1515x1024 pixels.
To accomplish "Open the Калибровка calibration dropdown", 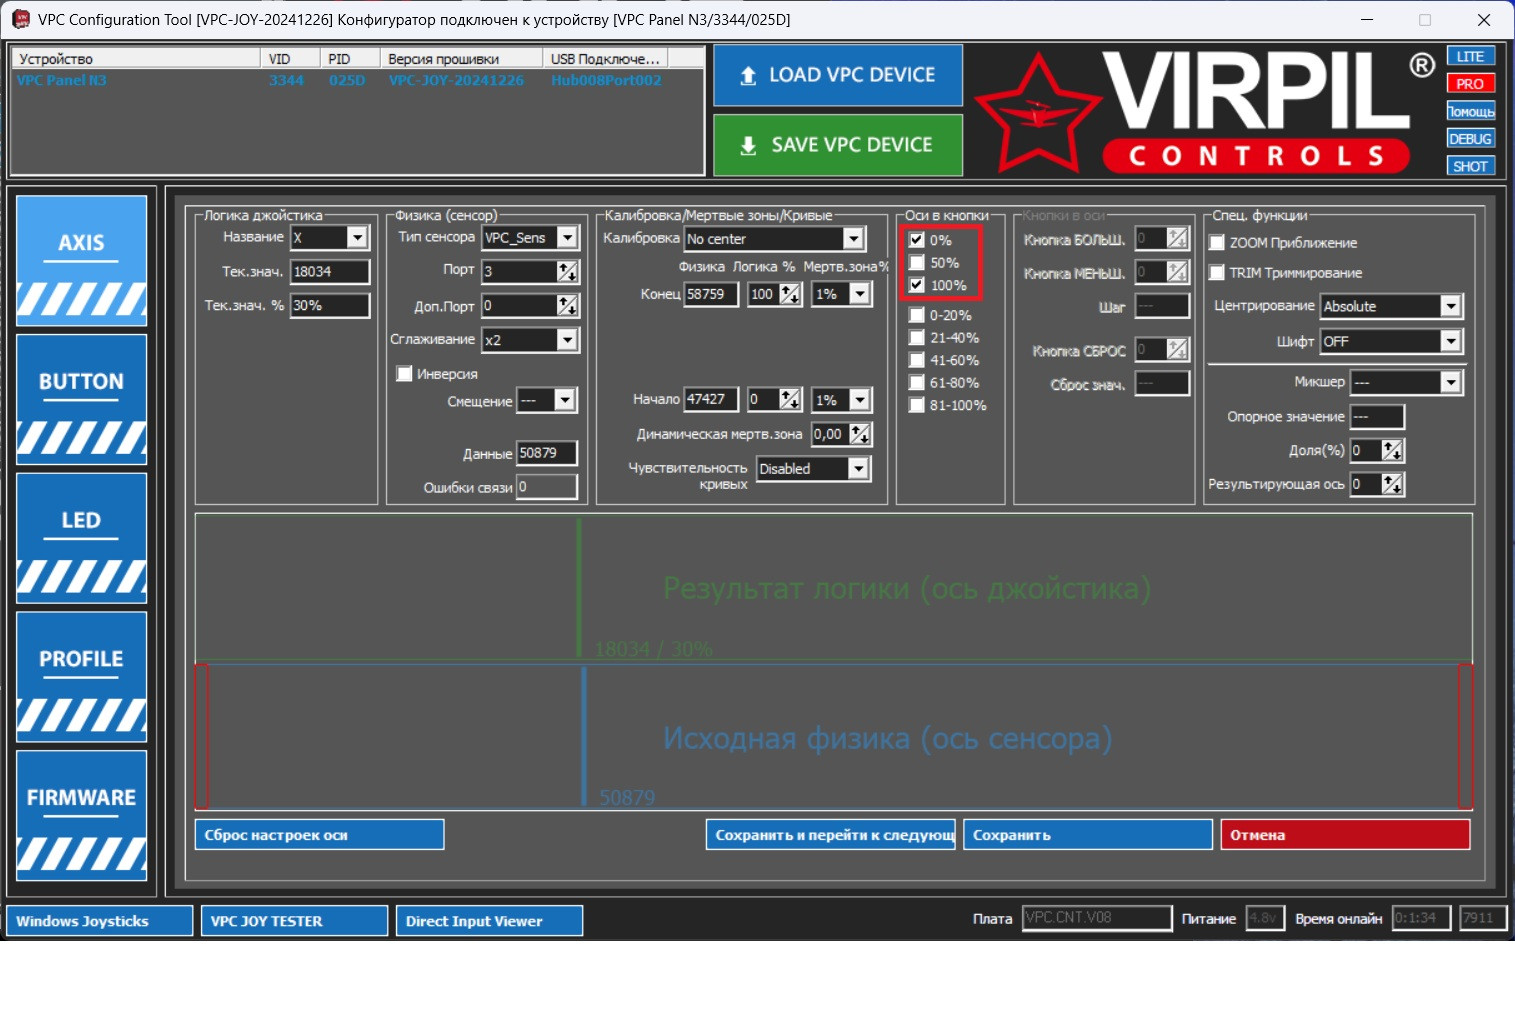I will coord(853,238).
